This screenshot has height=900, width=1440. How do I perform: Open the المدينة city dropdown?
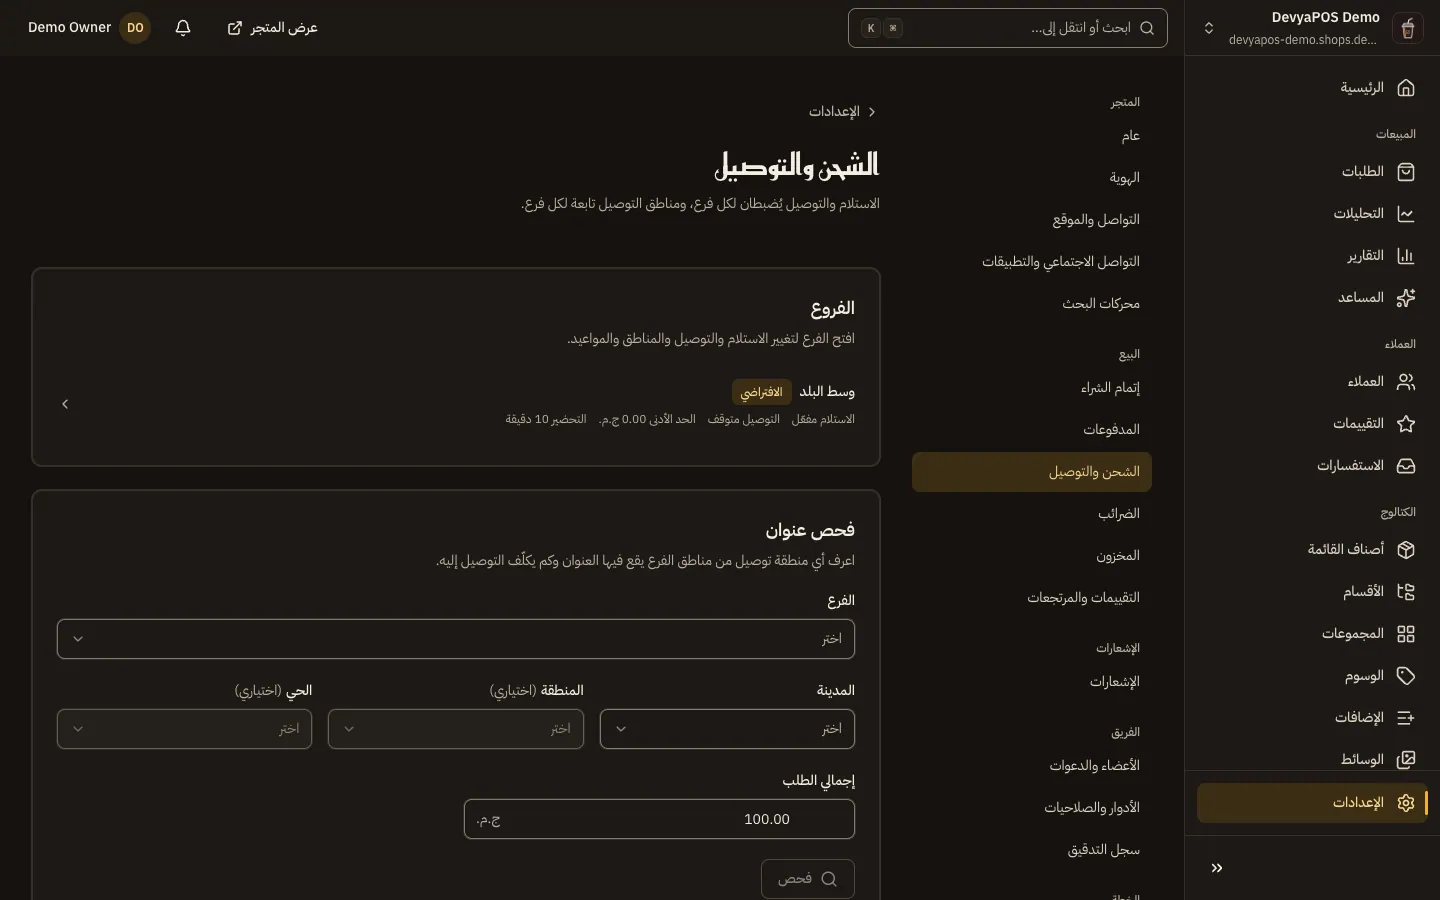coord(727,729)
